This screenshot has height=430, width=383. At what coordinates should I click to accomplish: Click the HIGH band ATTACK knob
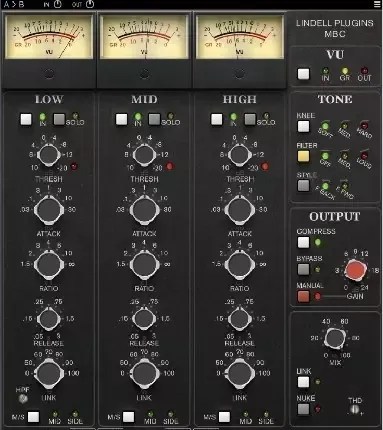point(239,210)
